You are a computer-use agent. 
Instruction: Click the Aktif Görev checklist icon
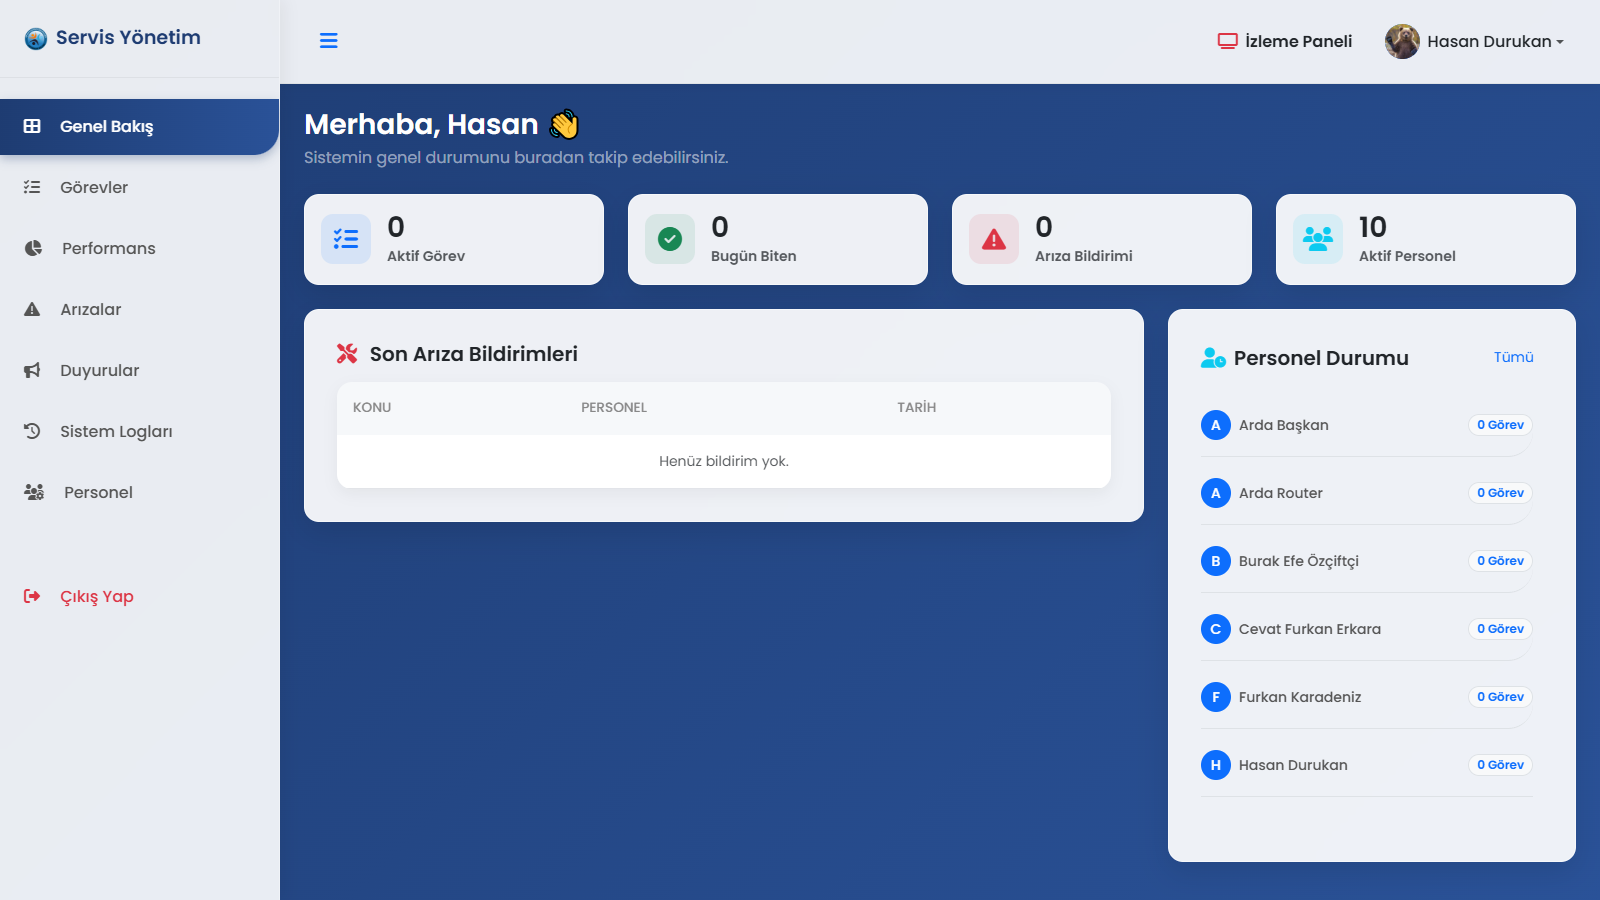[346, 239]
